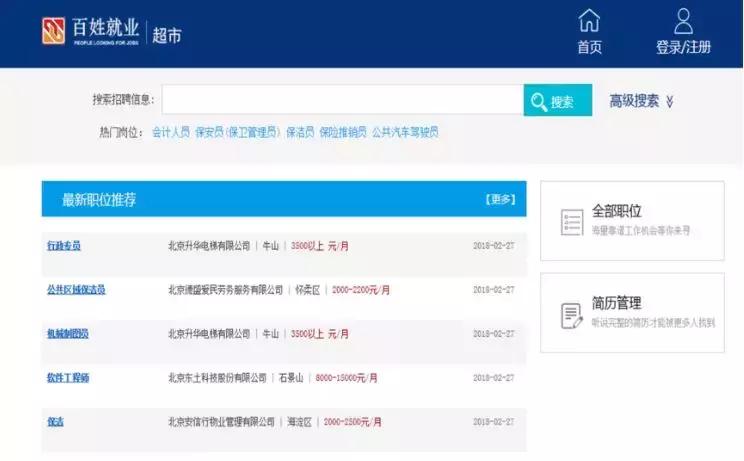
Task: Click the 最新职位推荐 heading
Action: click(x=99, y=199)
